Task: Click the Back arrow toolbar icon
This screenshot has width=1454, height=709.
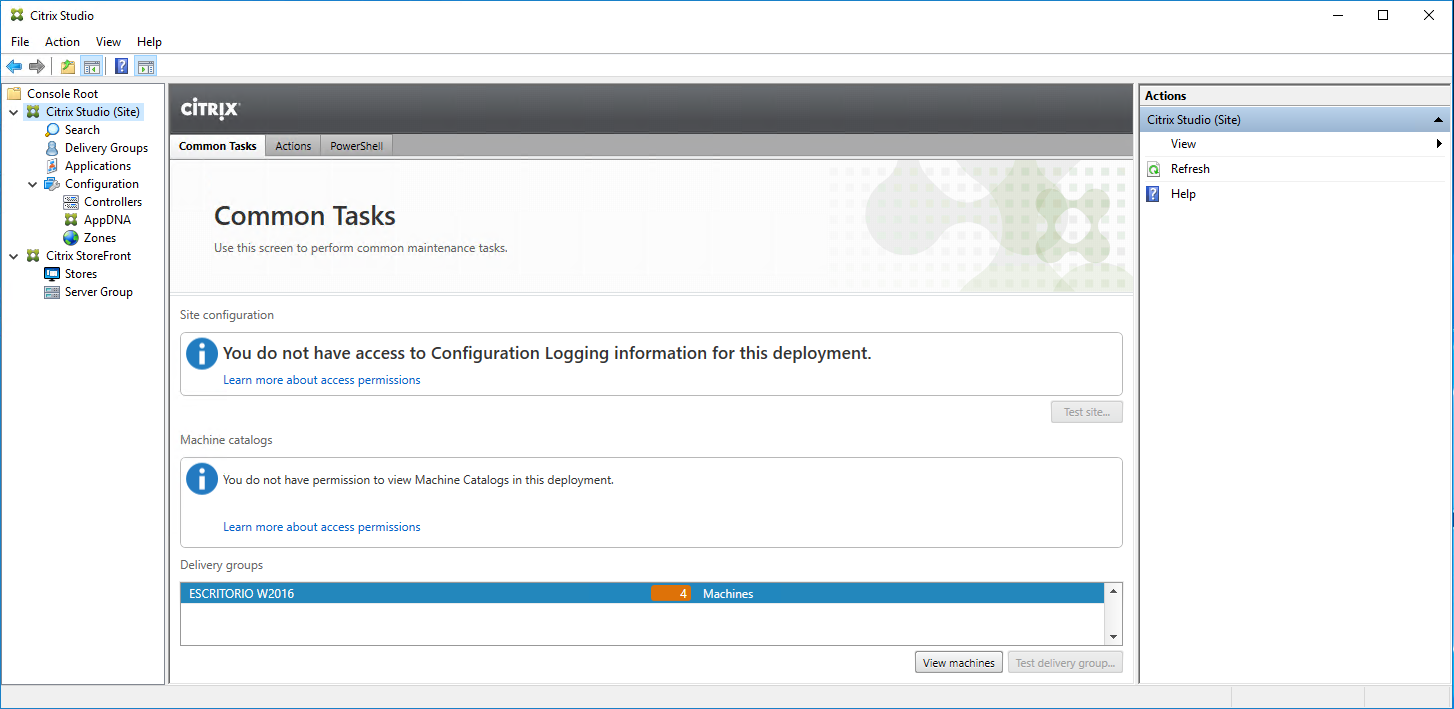Action: pyautogui.click(x=14, y=67)
